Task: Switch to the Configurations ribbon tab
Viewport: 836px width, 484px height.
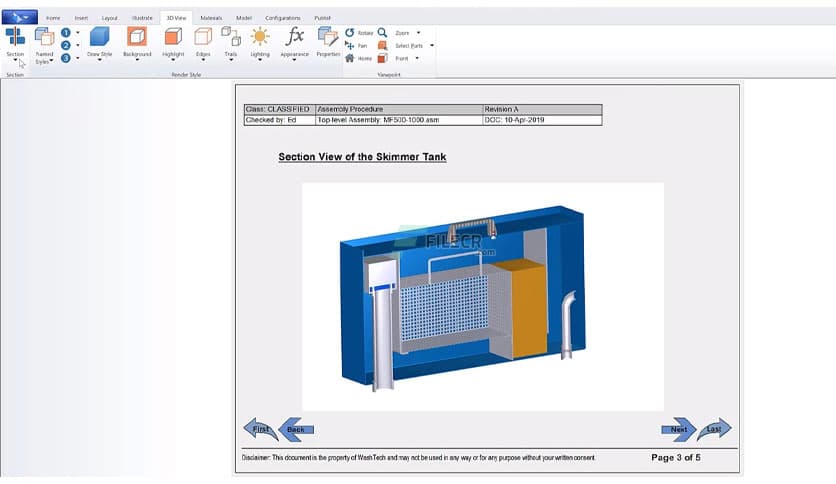Action: (x=283, y=18)
